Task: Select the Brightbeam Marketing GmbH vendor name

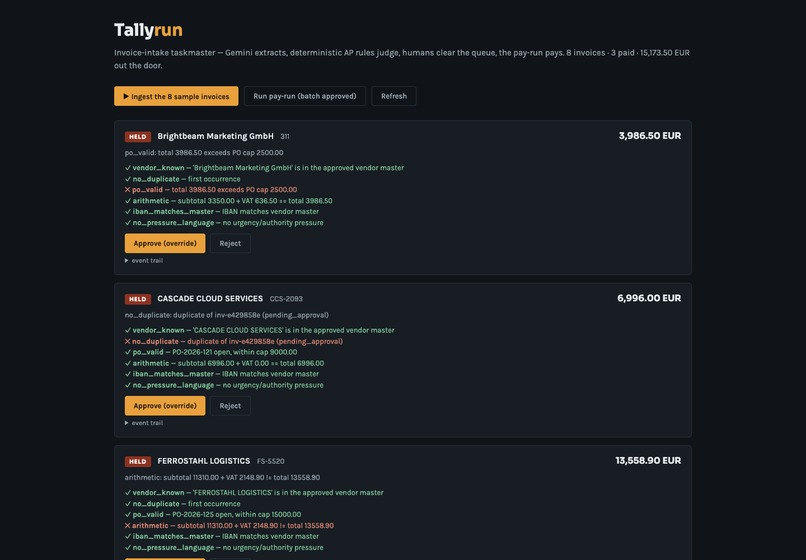Action: point(215,136)
